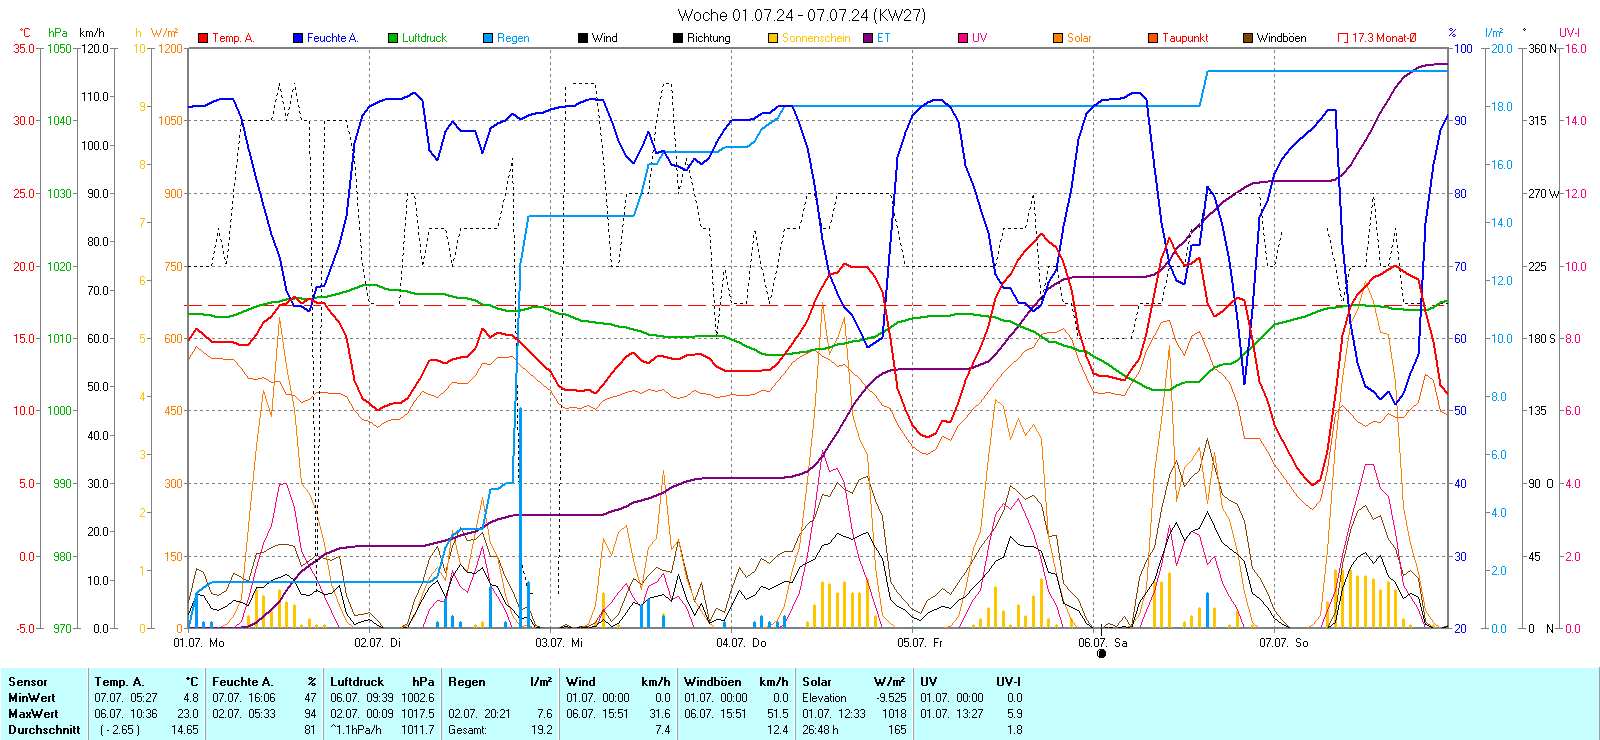This screenshot has width=1600, height=740.
Task: Select the purple ET legend swatch
Action: (x=868, y=38)
